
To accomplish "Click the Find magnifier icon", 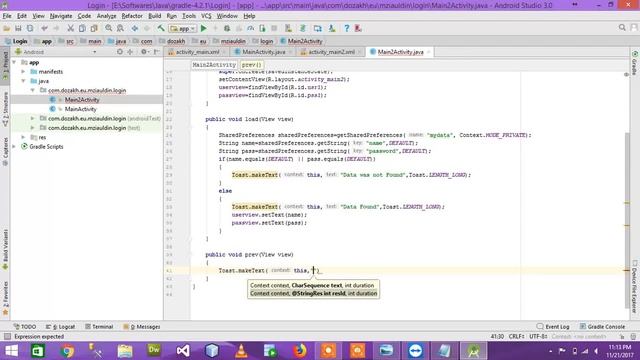I will [109, 28].
